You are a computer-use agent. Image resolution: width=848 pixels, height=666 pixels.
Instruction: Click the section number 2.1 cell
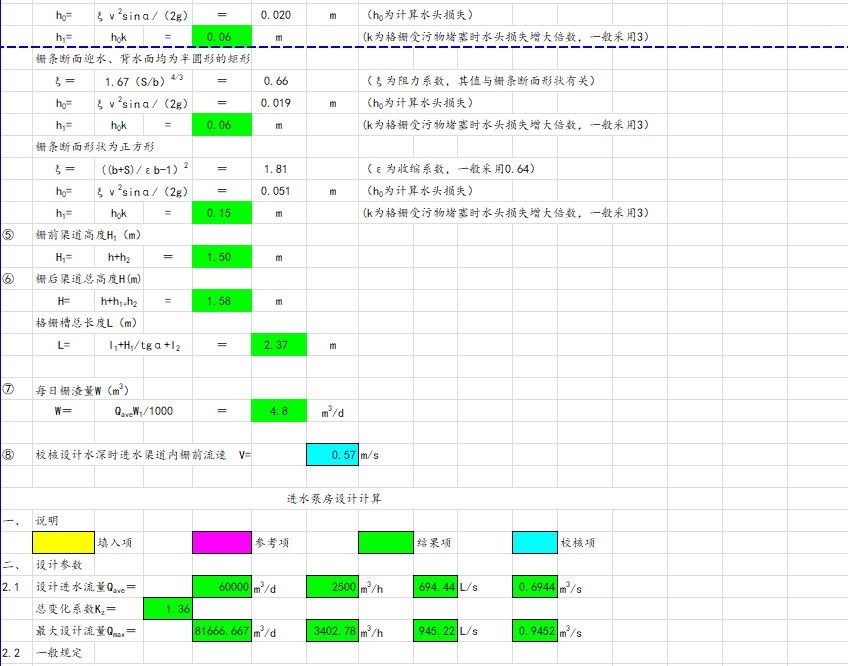pyautogui.click(x=10, y=587)
